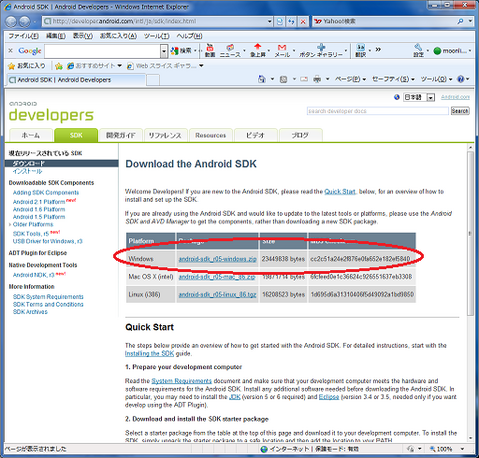The width and height of the screenshot is (479, 458).
Task: Click the Google toolbar search button
Action: pos(181,51)
